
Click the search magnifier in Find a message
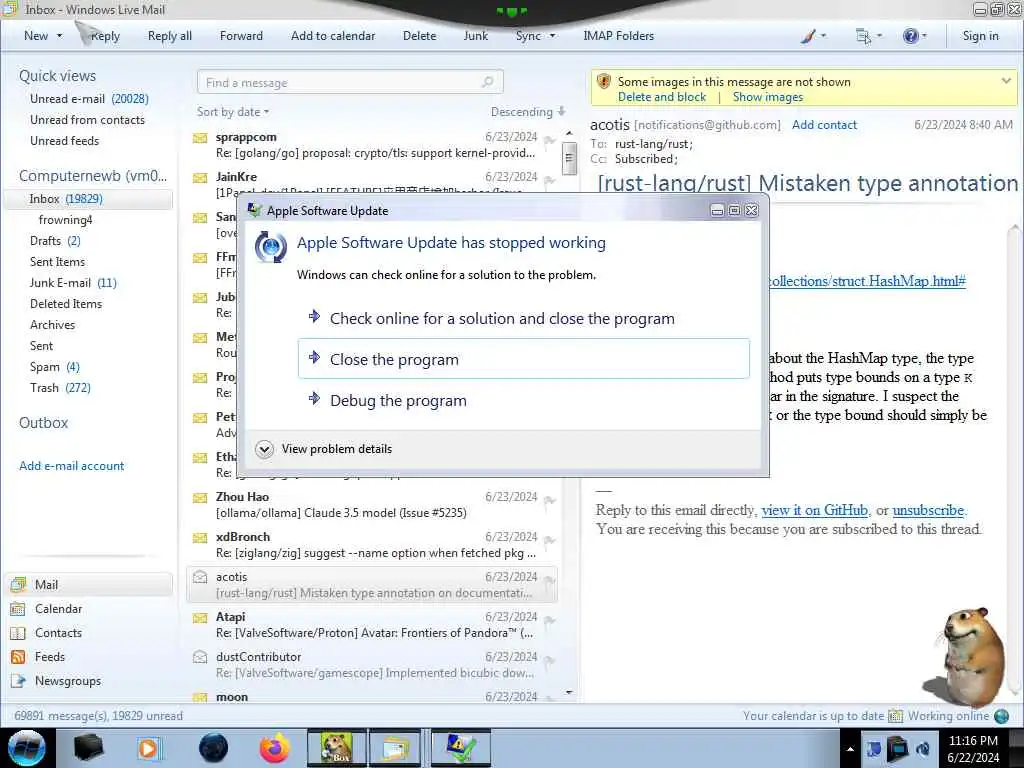pos(487,82)
